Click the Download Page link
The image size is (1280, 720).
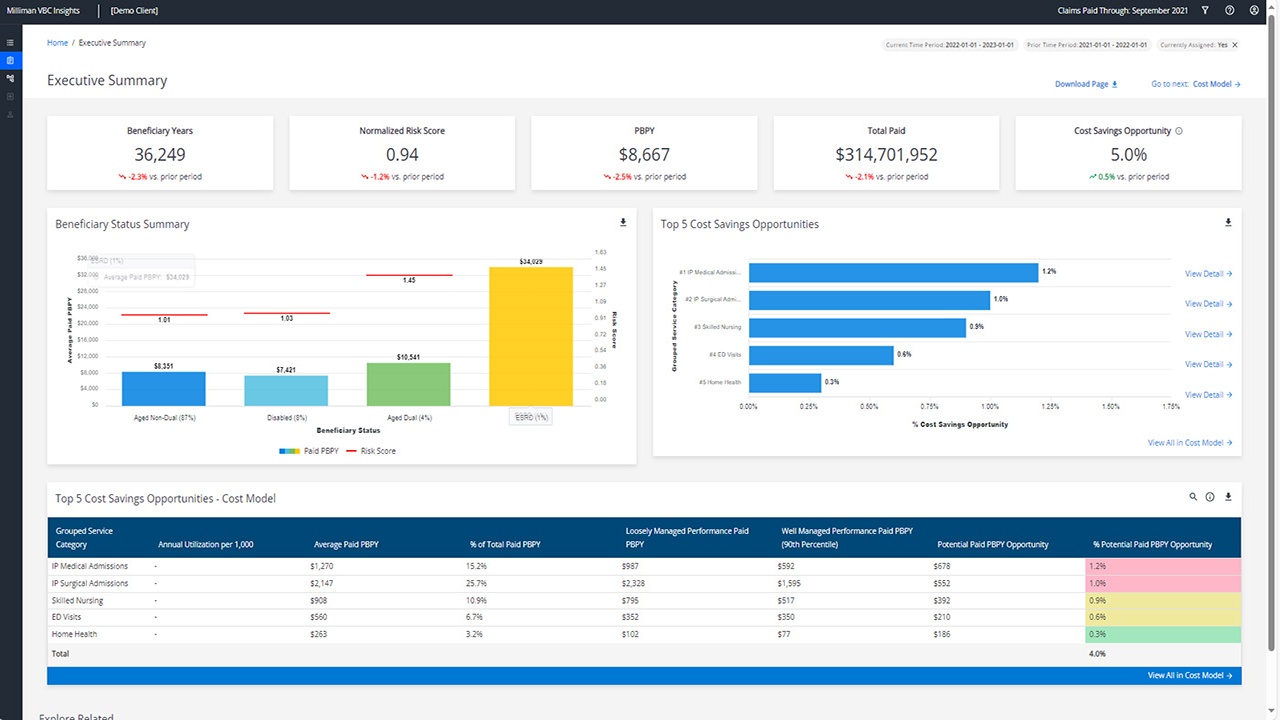pyautogui.click(x=1087, y=84)
